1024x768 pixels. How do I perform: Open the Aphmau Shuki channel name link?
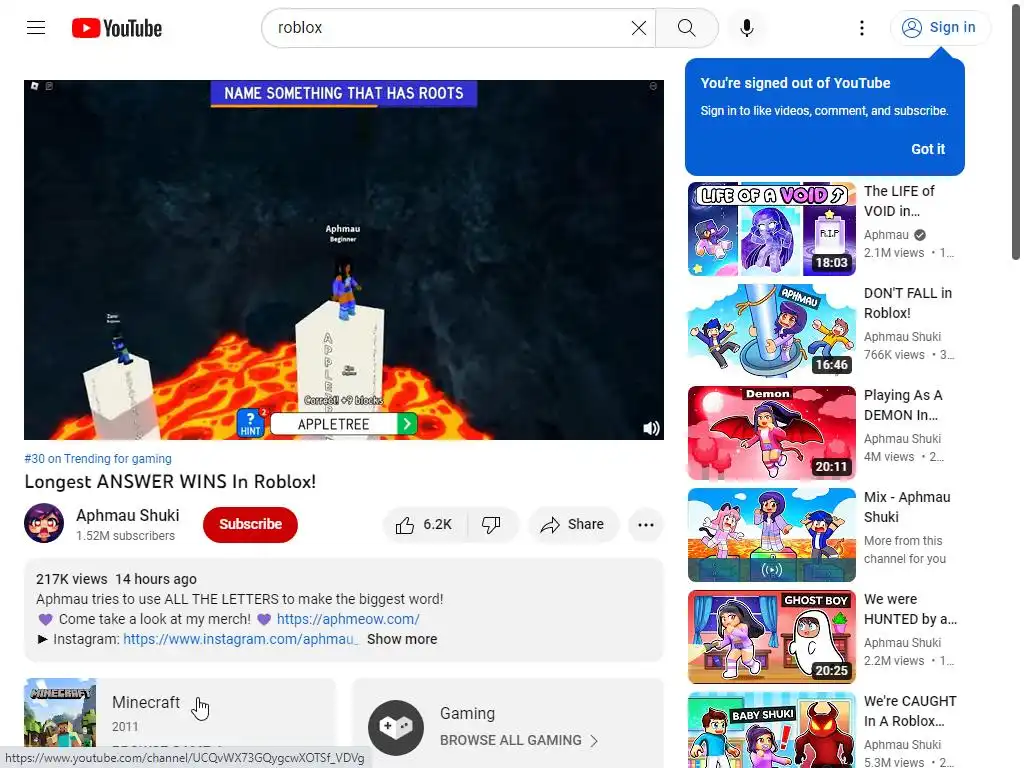[x=127, y=515]
